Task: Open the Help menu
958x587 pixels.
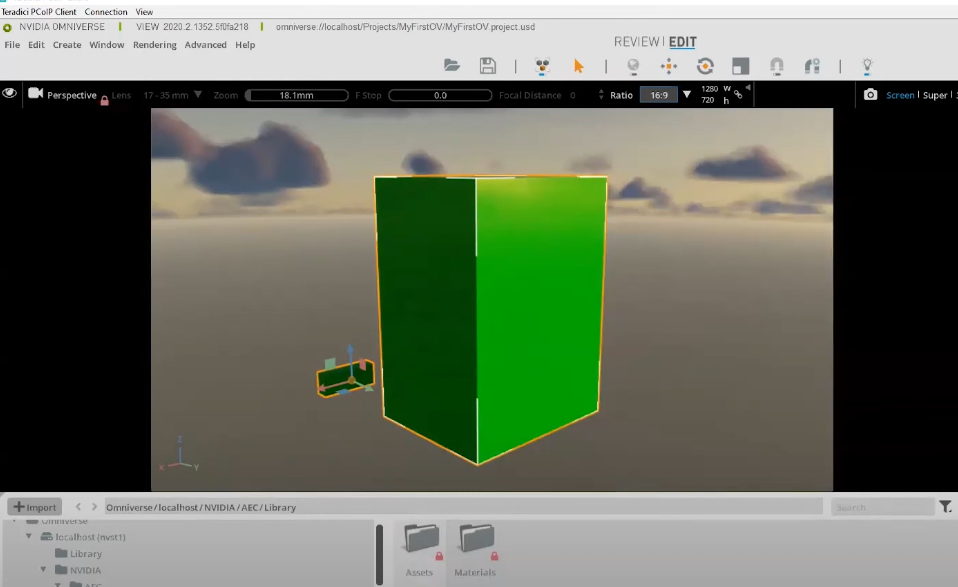Action: 245,45
